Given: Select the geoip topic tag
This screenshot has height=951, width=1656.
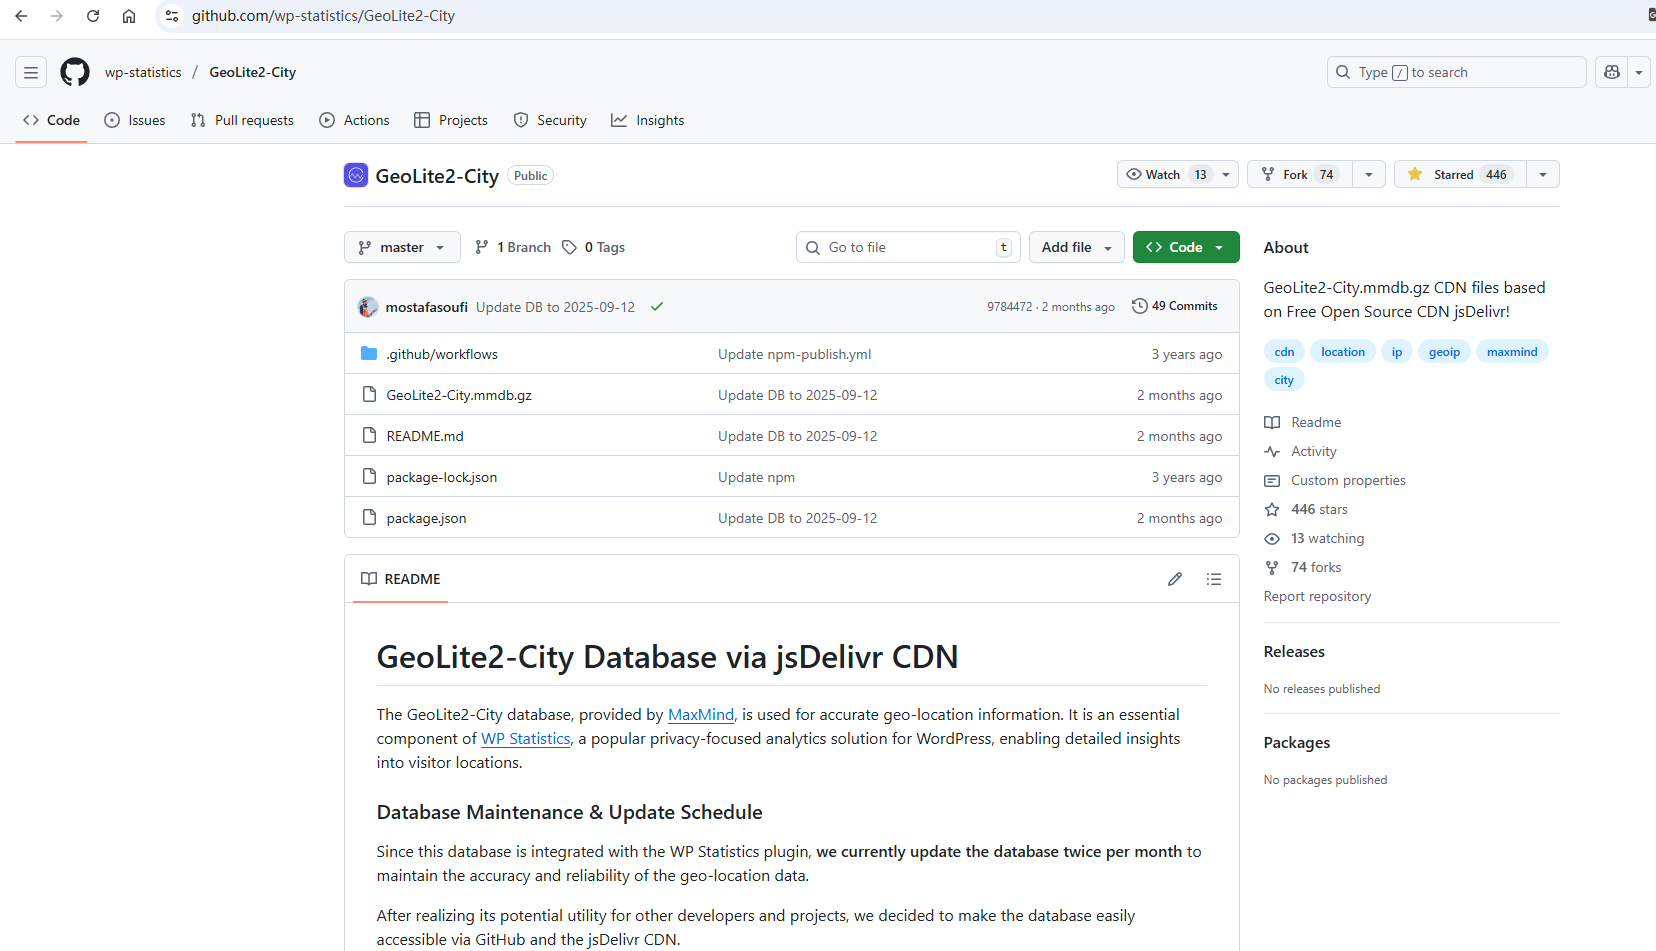Looking at the screenshot, I should pyautogui.click(x=1444, y=352).
